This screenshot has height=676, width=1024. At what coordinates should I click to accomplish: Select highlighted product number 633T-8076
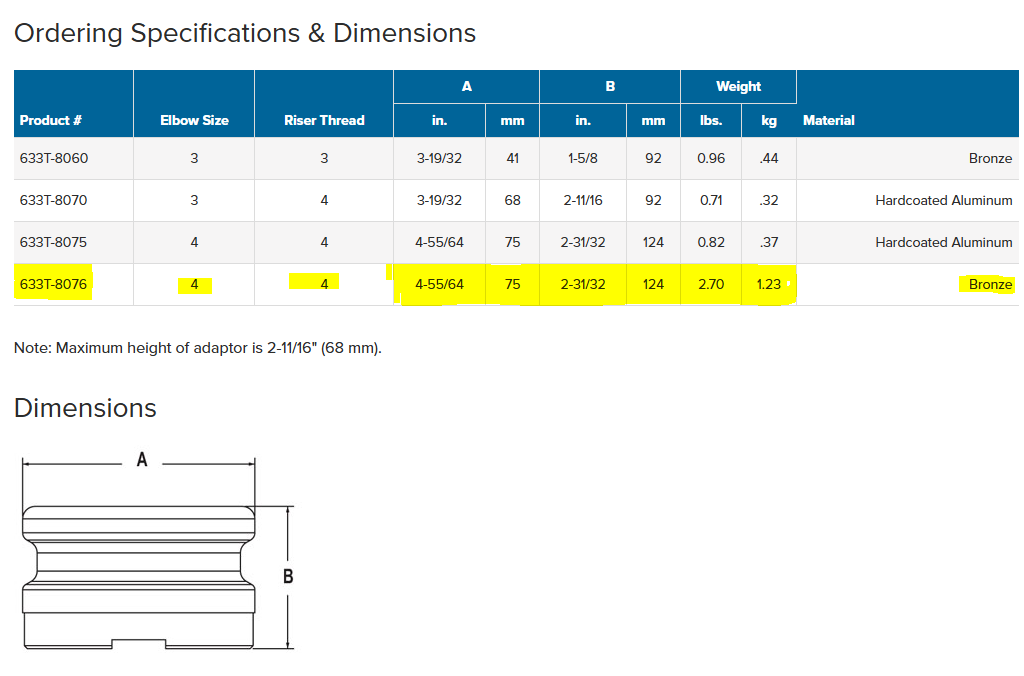[x=54, y=284]
